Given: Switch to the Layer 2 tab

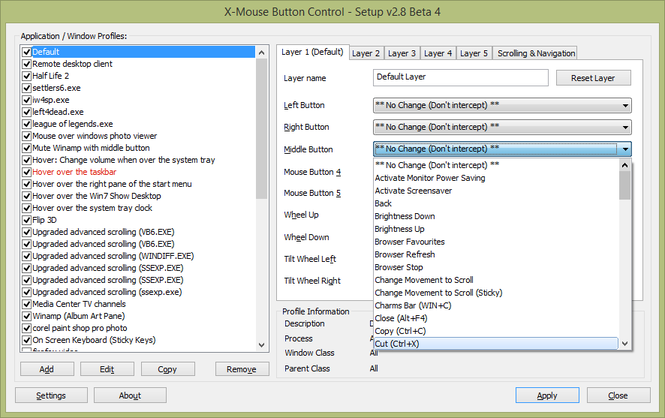Looking at the screenshot, I should [x=366, y=53].
